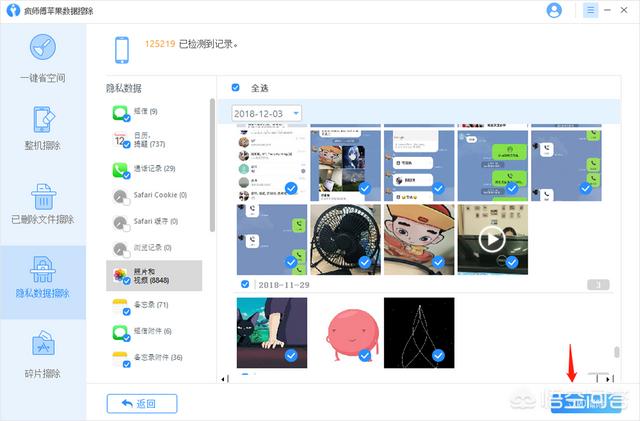Image resolution: width=640 pixels, height=421 pixels.
Task: Open the hamburger menu in title bar
Action: 591,10
